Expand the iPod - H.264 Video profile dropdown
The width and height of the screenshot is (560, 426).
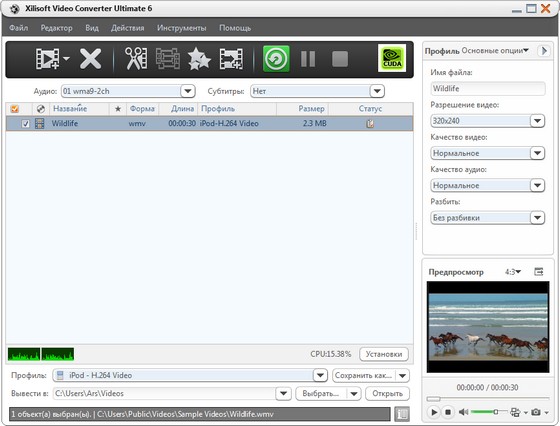click(x=320, y=375)
